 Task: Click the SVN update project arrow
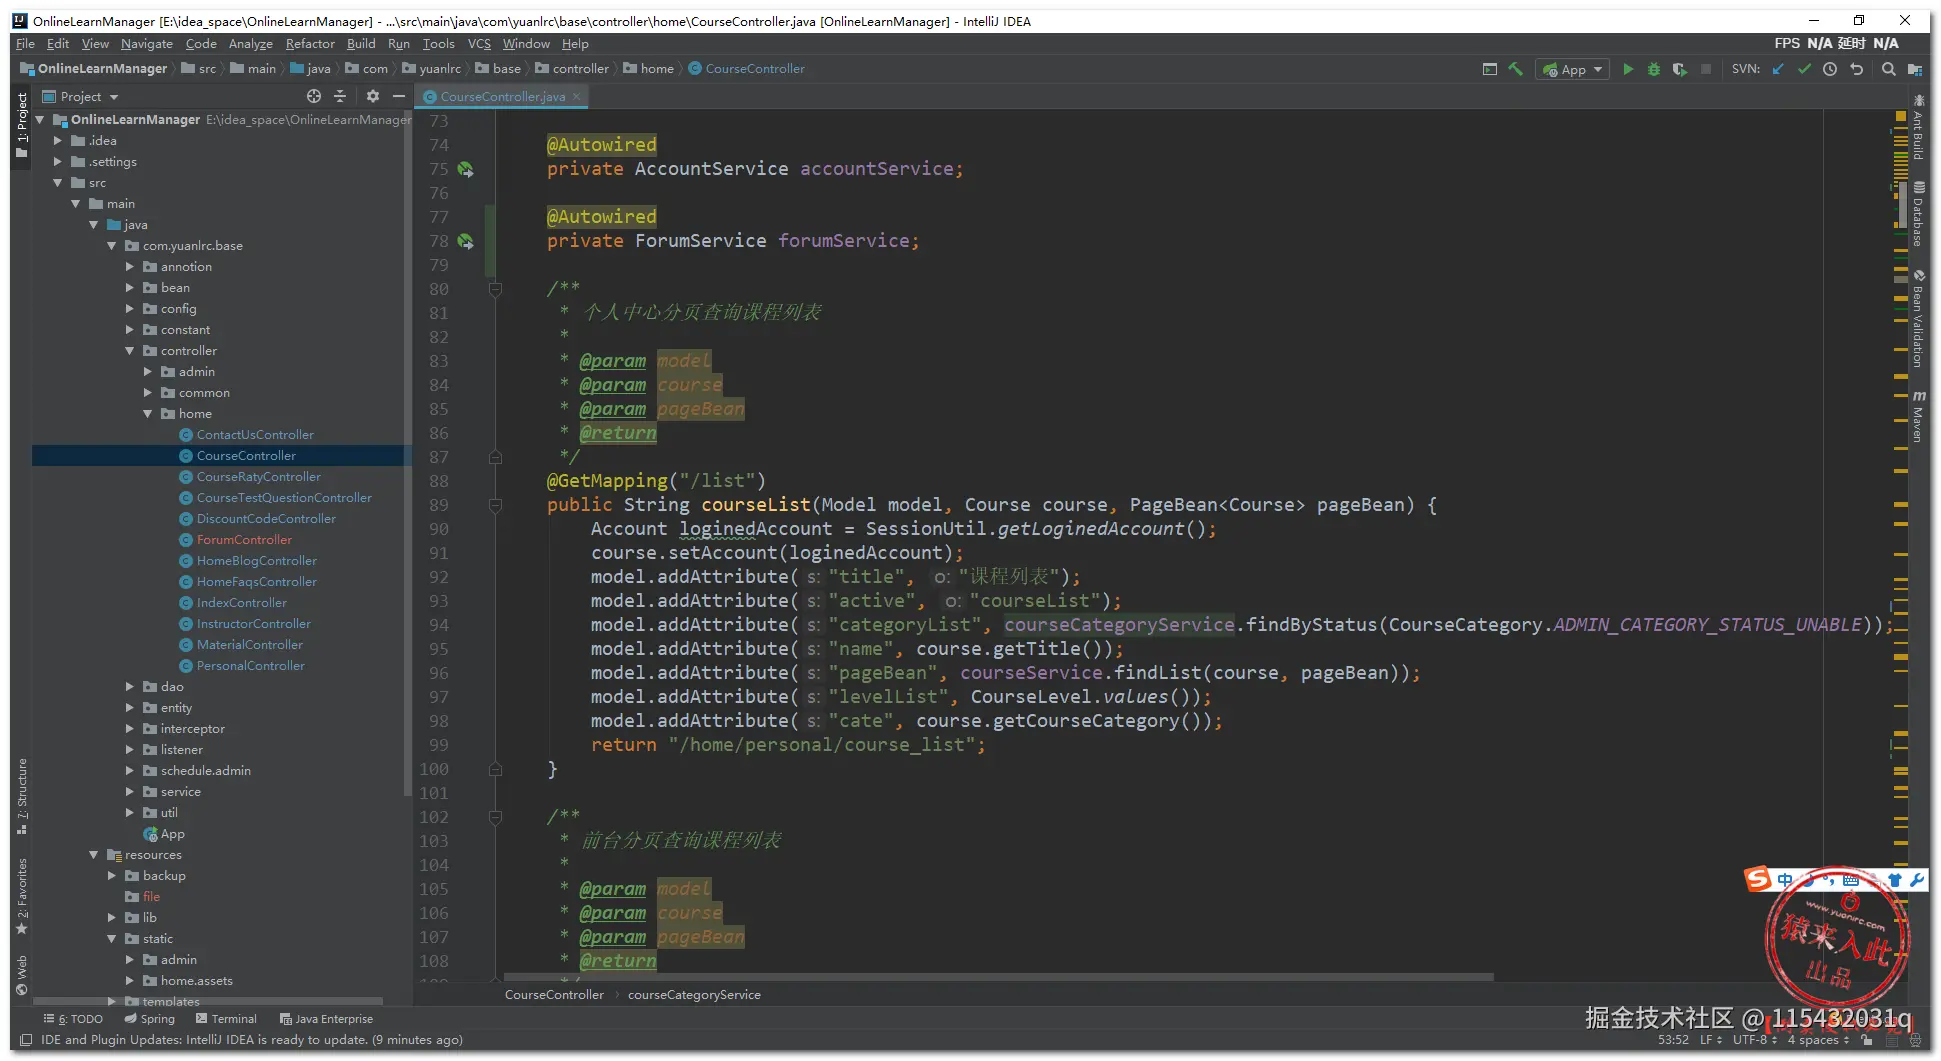tap(1778, 69)
